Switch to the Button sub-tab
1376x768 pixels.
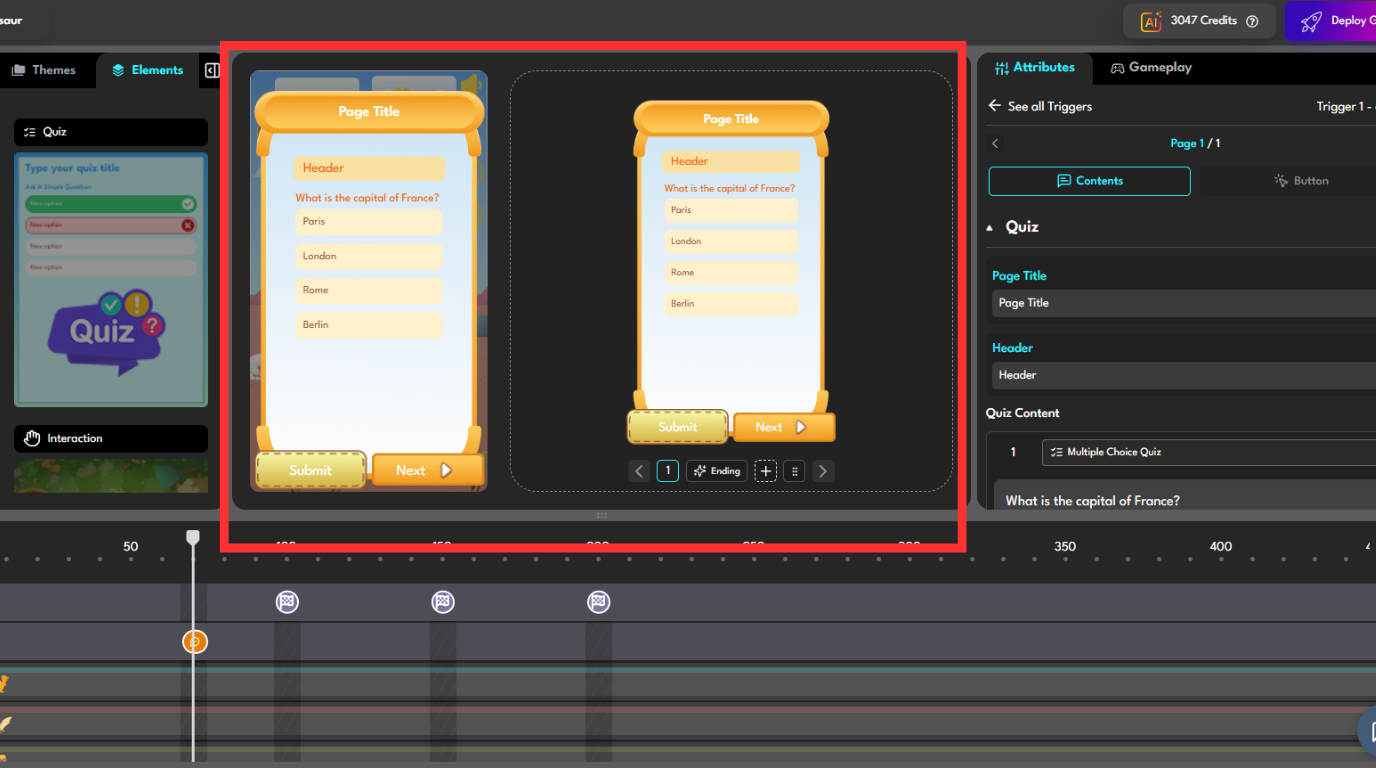point(1300,181)
